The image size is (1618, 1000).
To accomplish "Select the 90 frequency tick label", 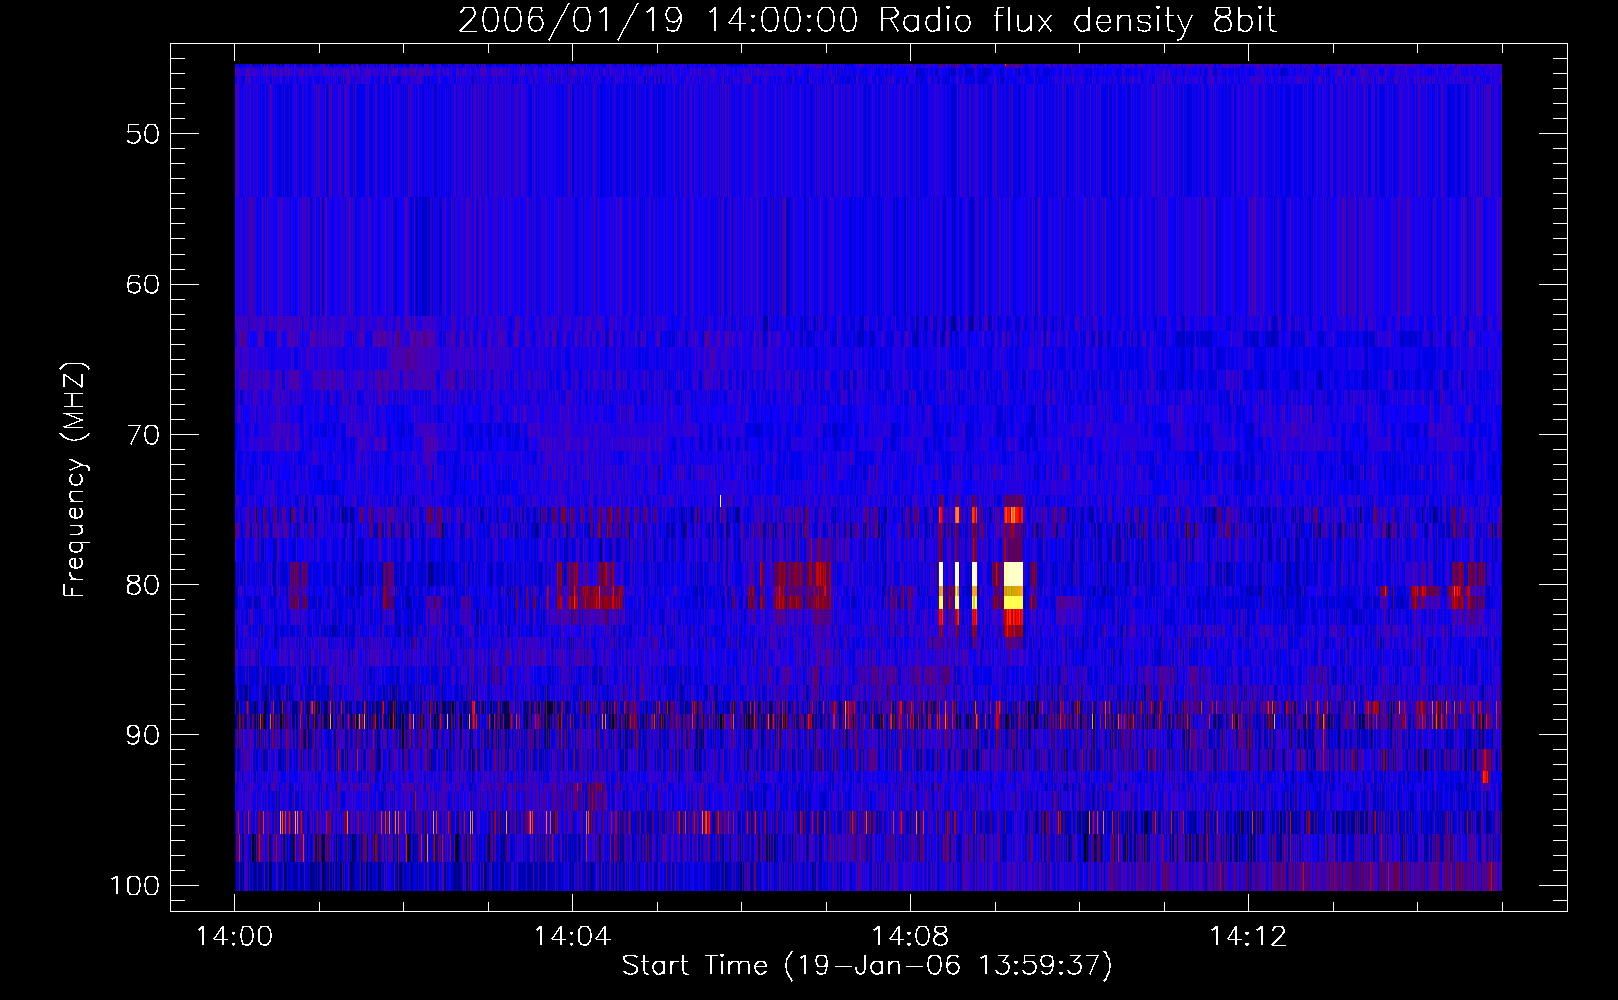I will (x=143, y=735).
